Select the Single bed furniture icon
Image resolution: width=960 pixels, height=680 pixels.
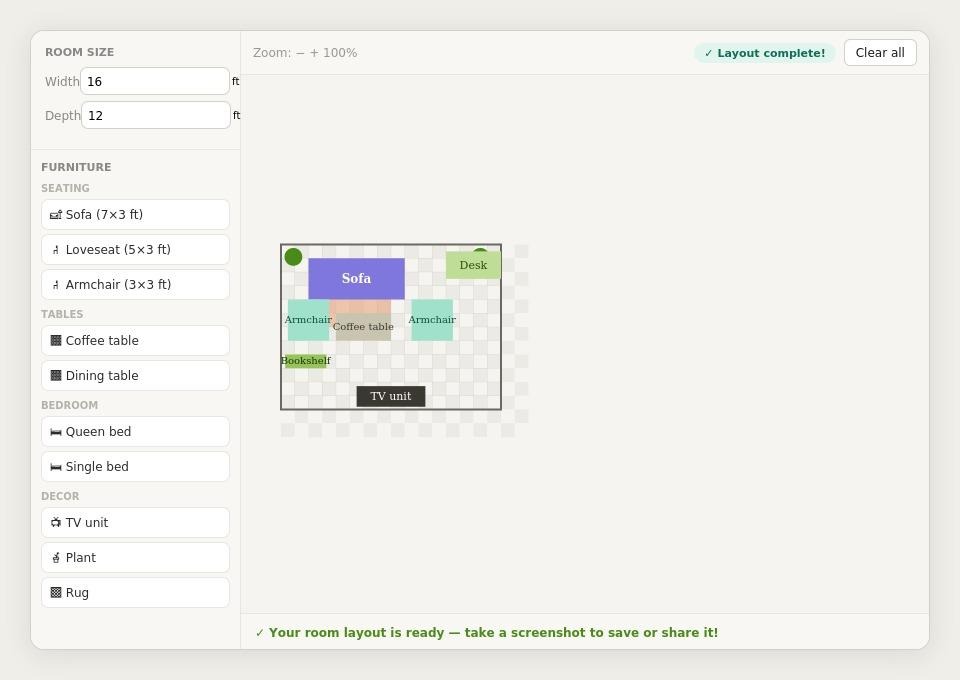56,466
